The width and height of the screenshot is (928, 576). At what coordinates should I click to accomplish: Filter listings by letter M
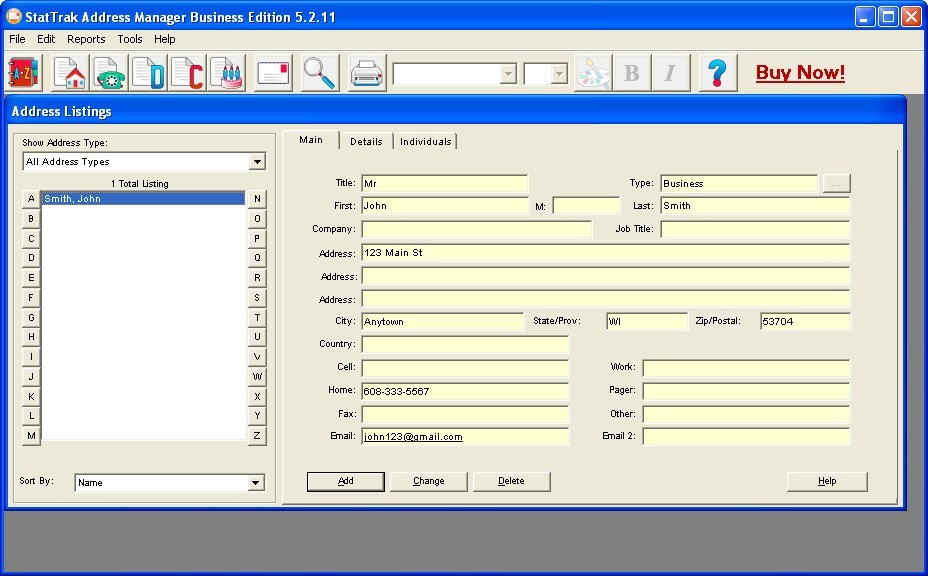pyautogui.click(x=31, y=436)
